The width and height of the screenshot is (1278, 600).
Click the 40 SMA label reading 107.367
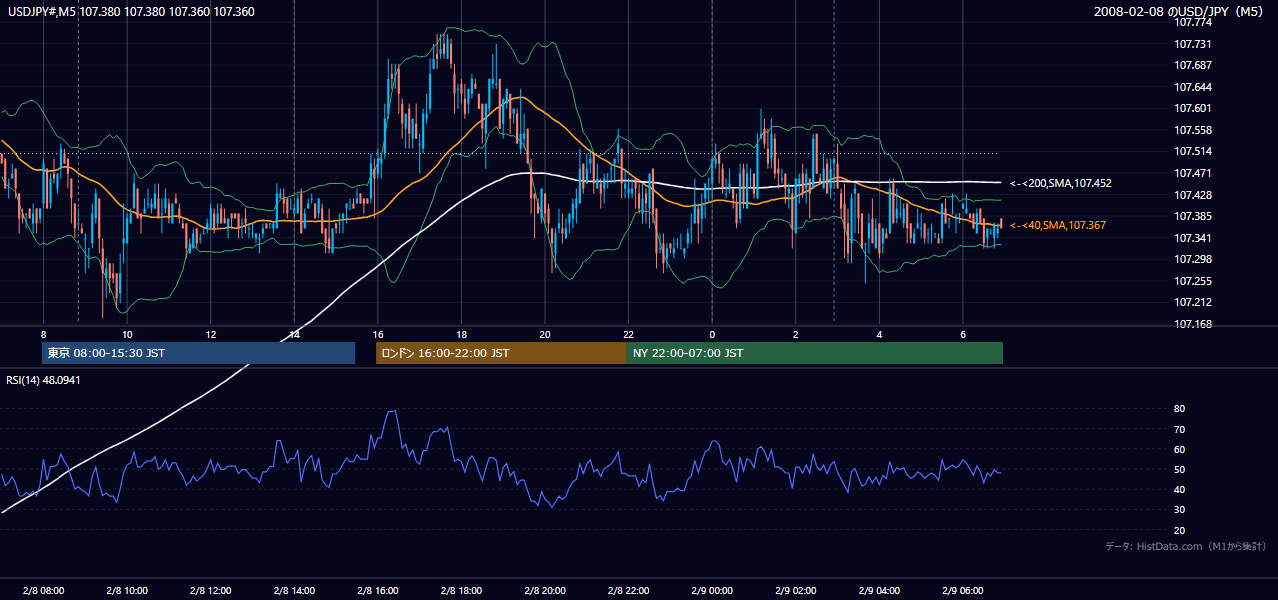pyautogui.click(x=1058, y=225)
